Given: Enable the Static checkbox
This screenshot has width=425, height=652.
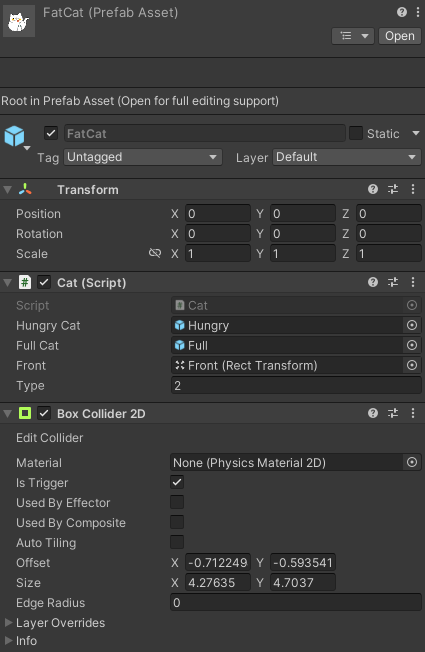Looking at the screenshot, I should (x=356, y=133).
